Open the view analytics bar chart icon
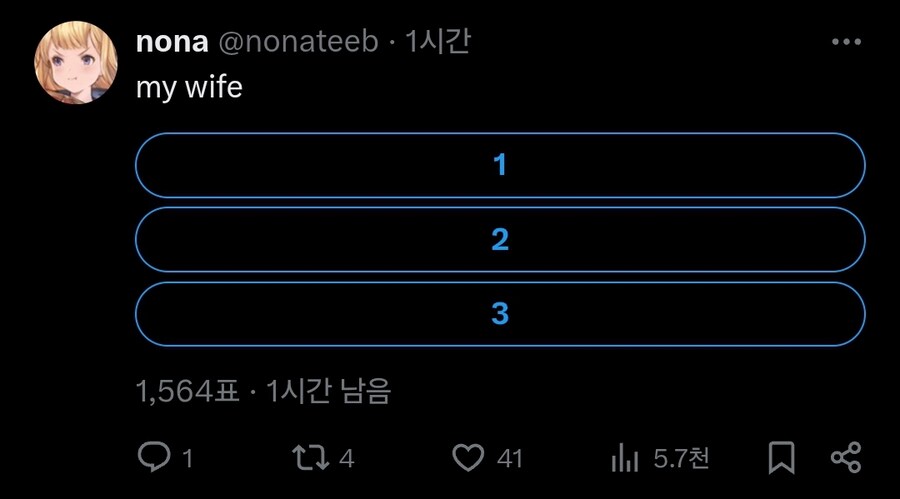 pyautogui.click(x=625, y=459)
